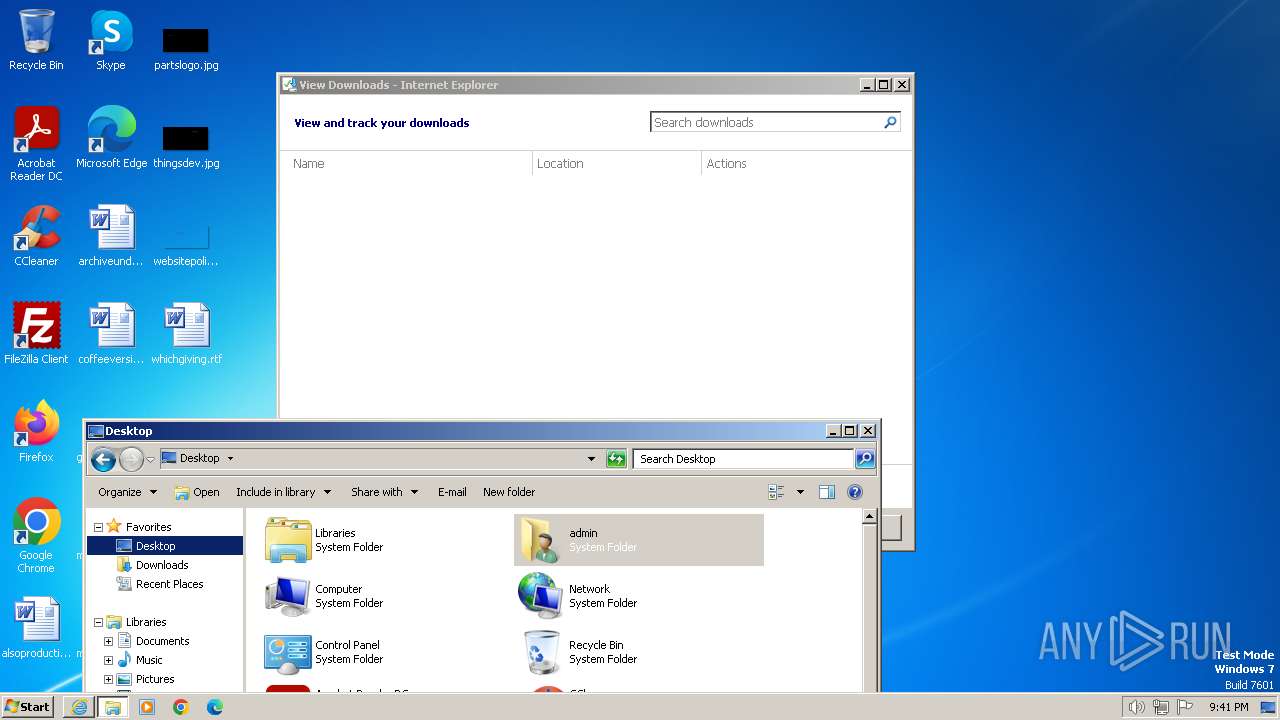
Task: Open address bar history dropdown
Action: (591, 459)
